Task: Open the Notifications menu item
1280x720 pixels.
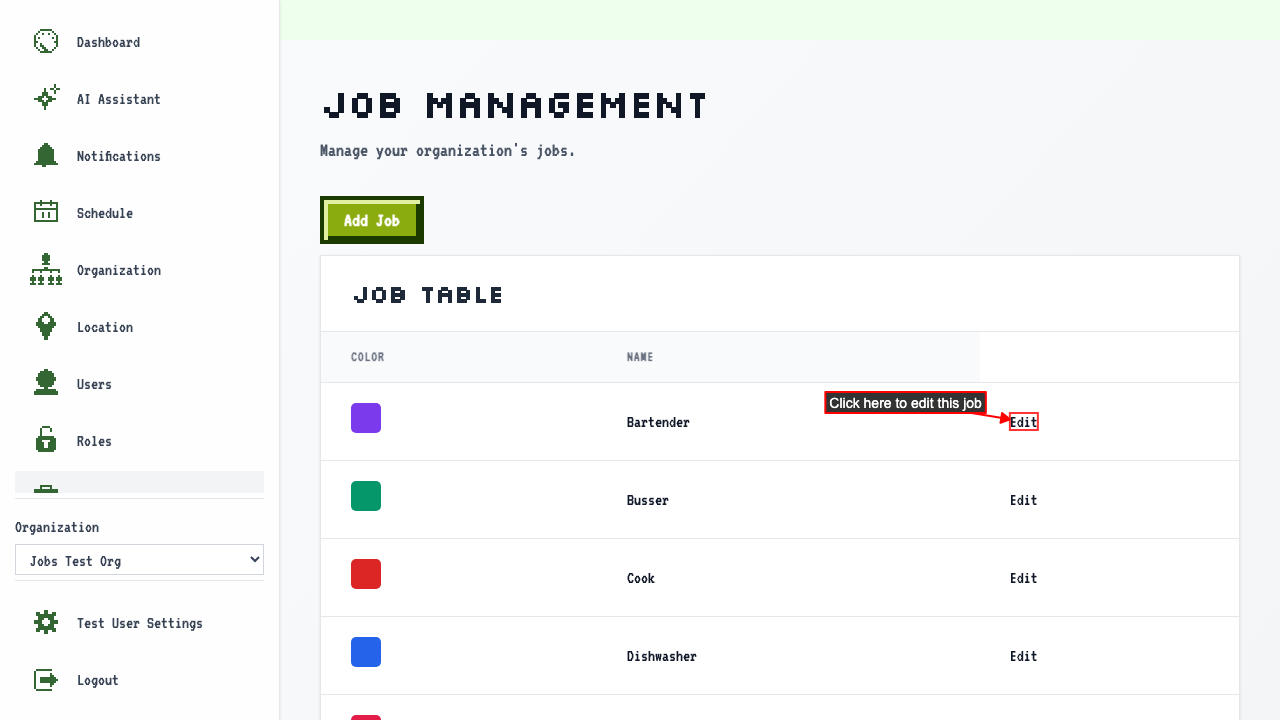Action: 118,156
